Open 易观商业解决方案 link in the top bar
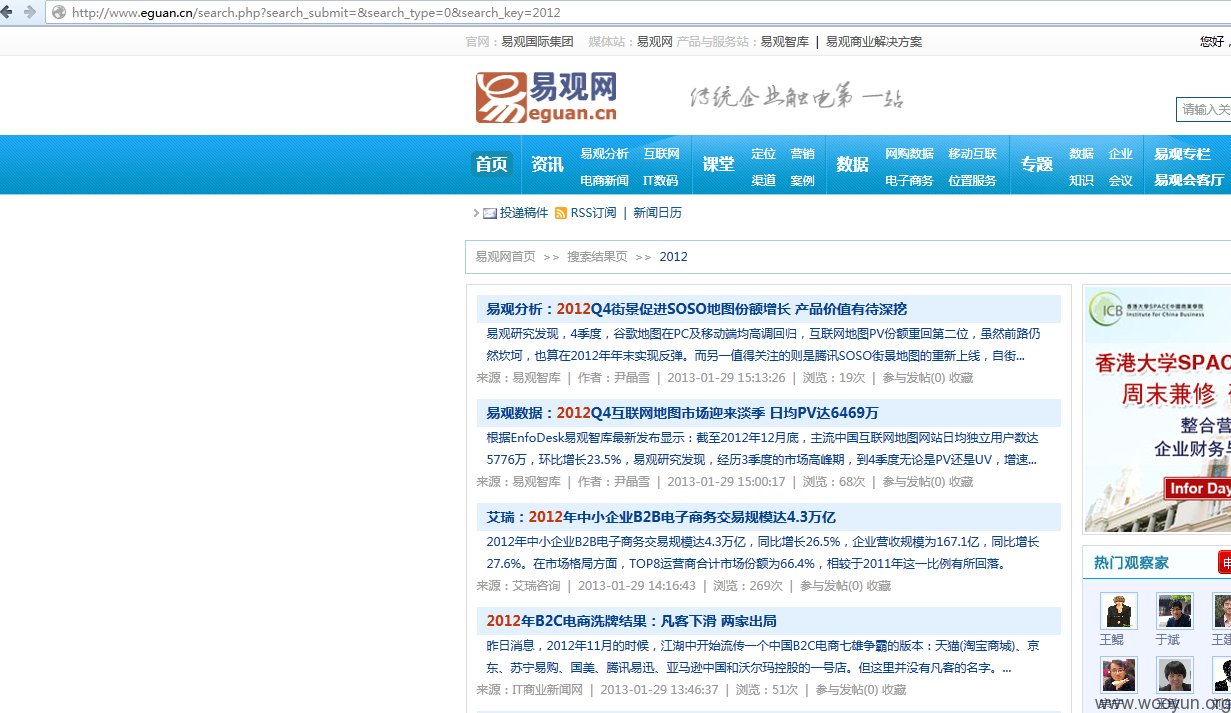The height and width of the screenshot is (713, 1231). point(874,42)
